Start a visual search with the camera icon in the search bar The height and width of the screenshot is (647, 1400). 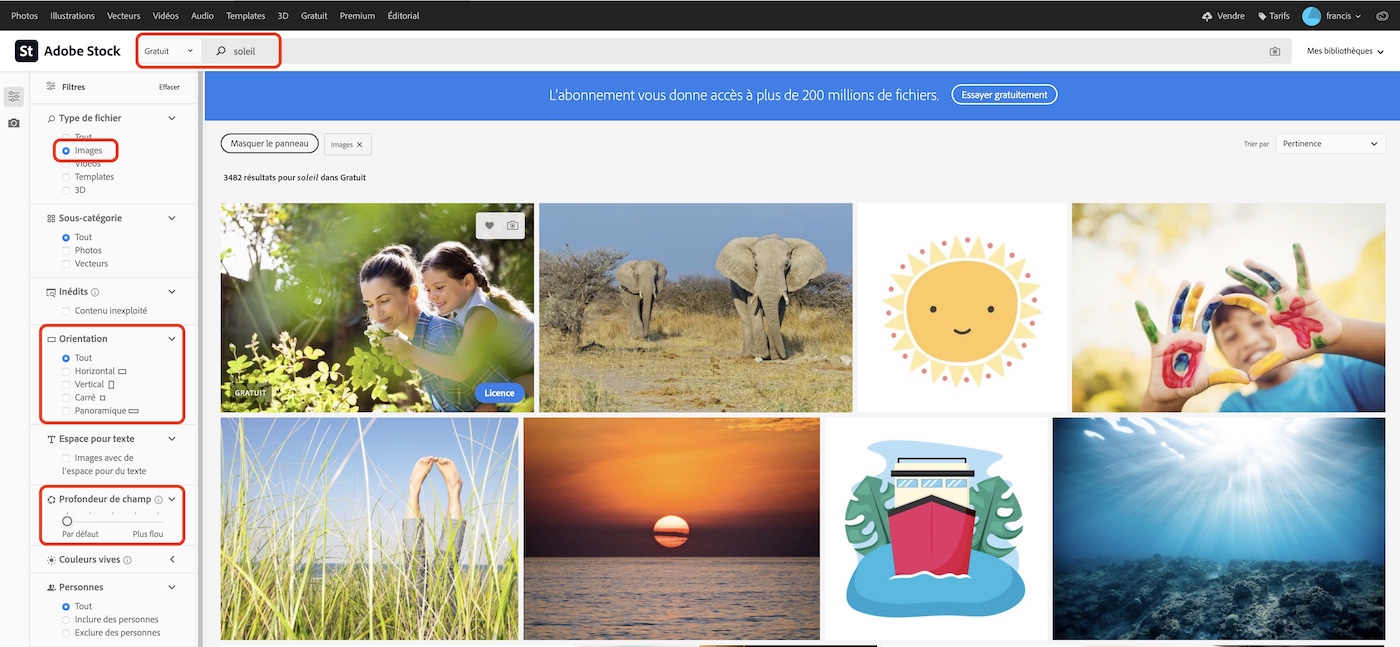point(1274,50)
